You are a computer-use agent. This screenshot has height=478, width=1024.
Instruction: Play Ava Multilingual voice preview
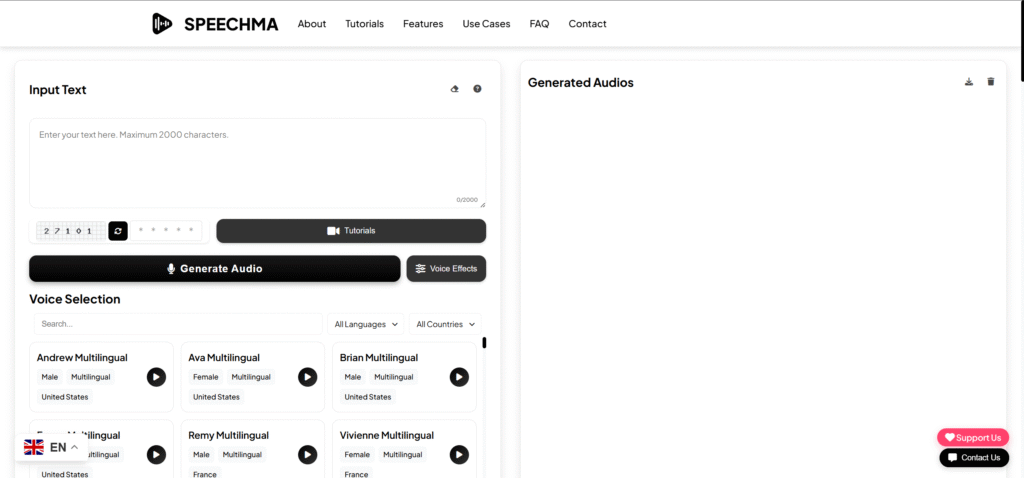308,377
